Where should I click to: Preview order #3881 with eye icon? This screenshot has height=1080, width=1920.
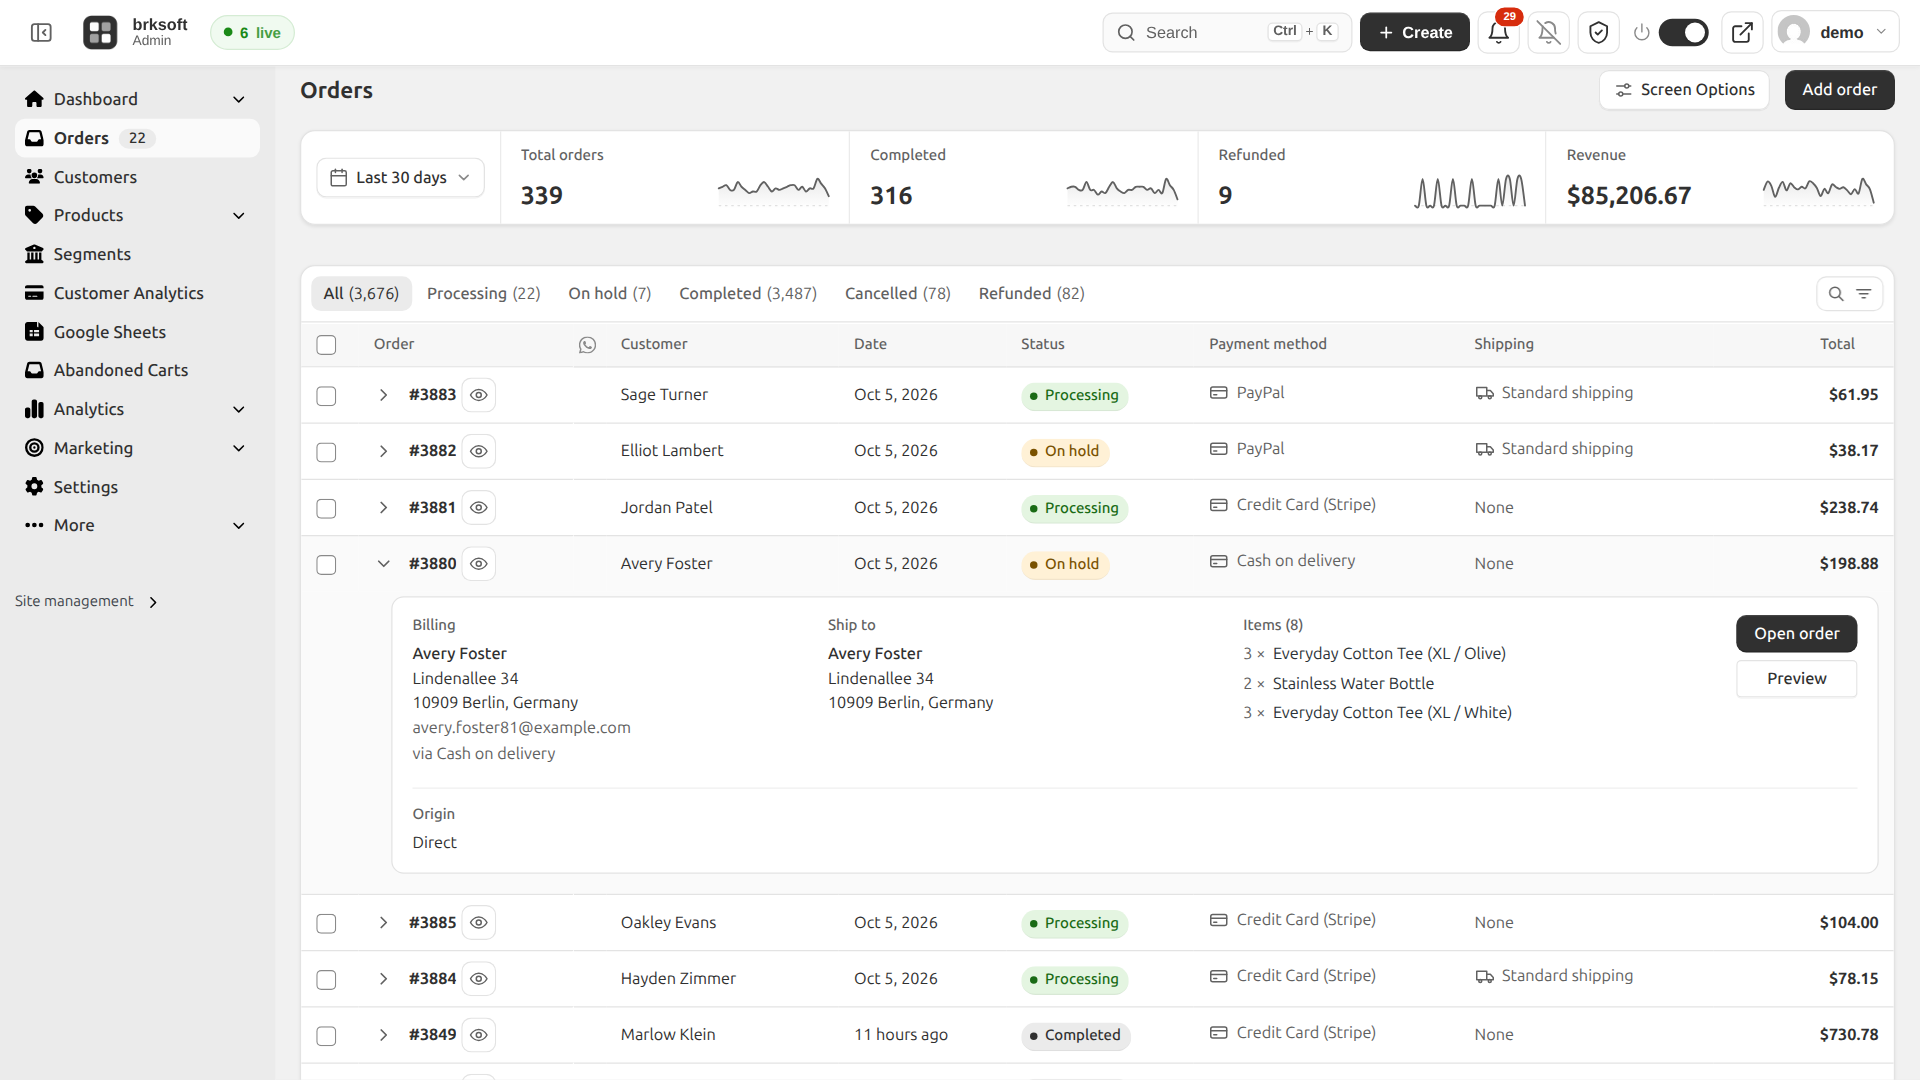479,508
